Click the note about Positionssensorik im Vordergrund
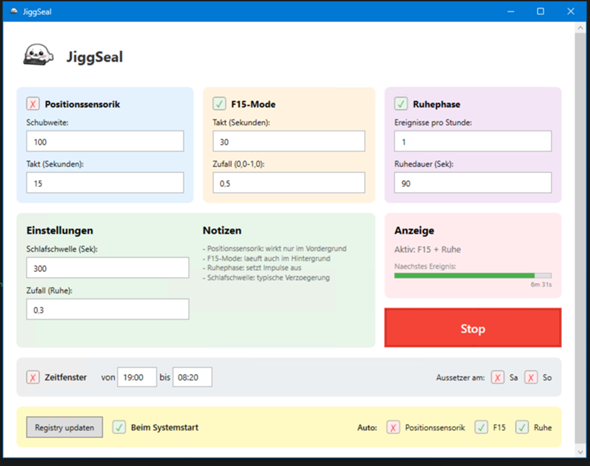This screenshot has width=590, height=466. tap(275, 248)
